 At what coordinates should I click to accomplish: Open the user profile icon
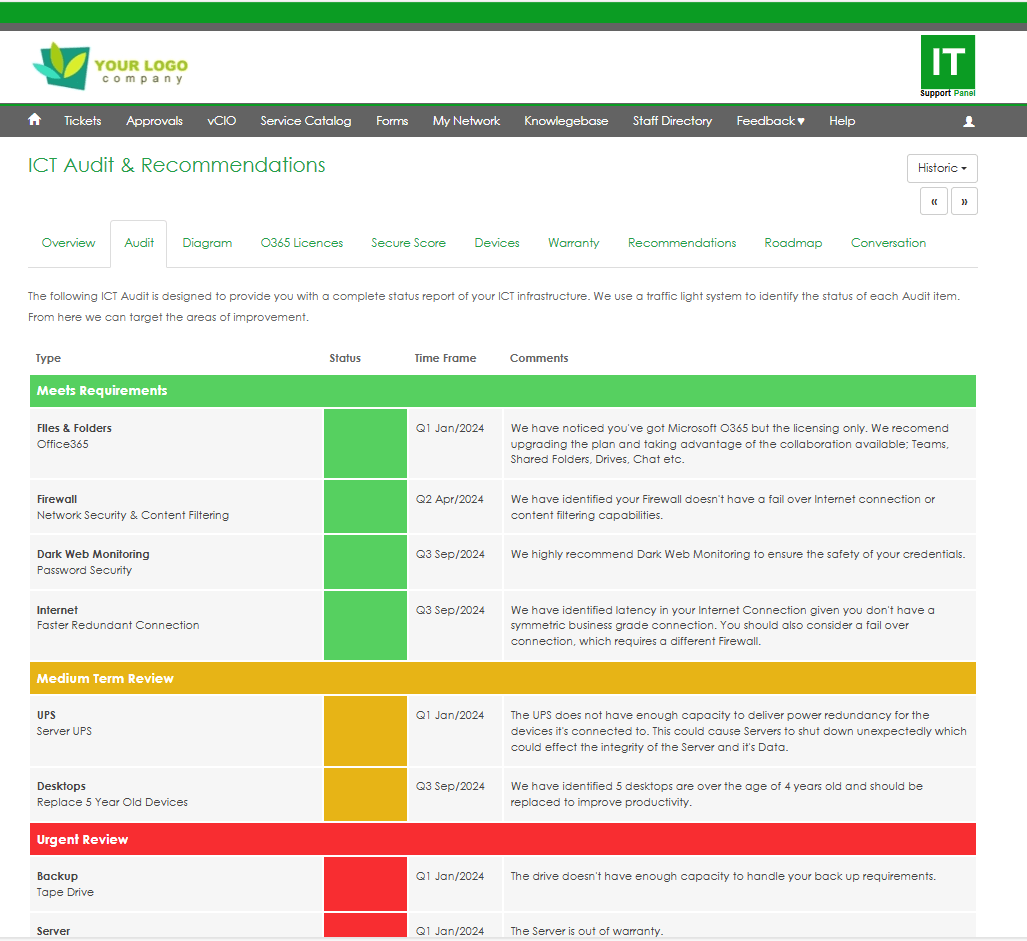[x=968, y=121]
